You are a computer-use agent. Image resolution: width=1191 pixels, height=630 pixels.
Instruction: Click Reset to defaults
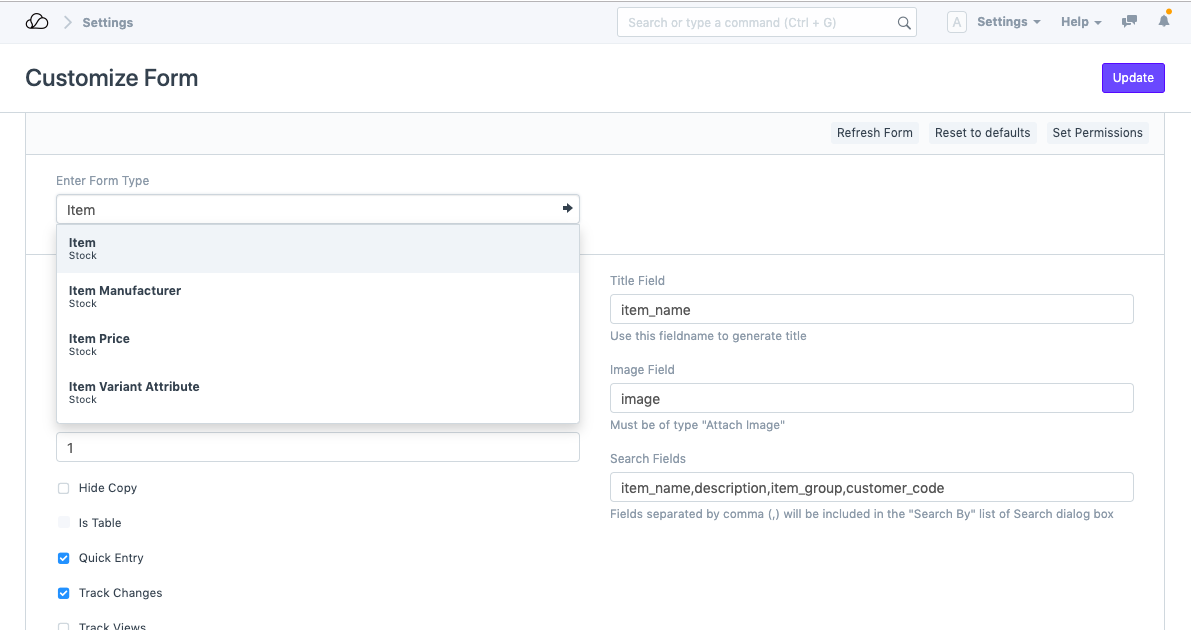(982, 133)
